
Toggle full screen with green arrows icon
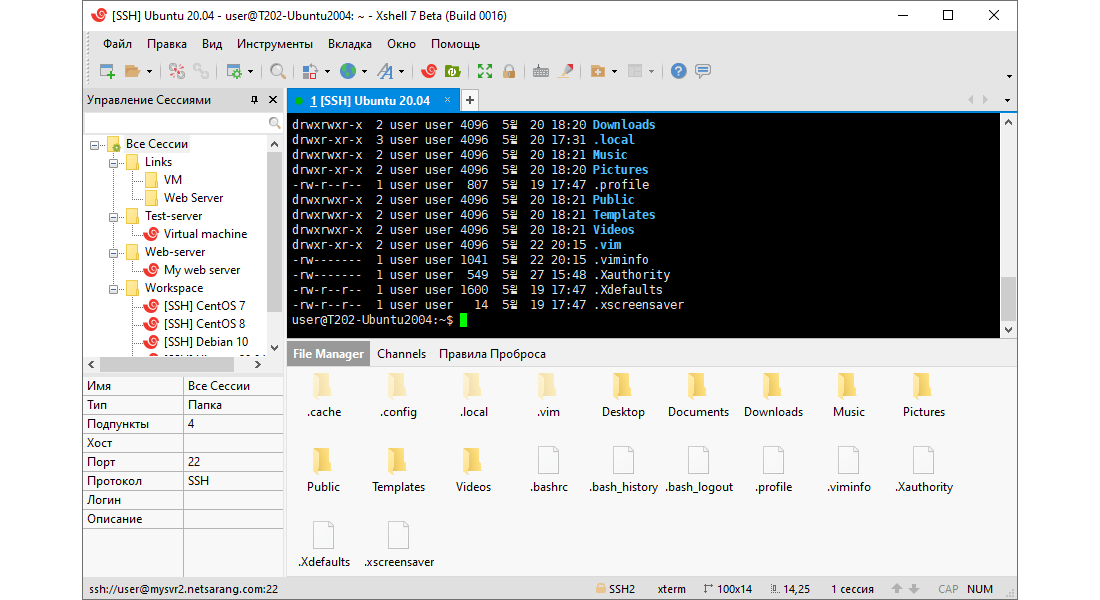[485, 71]
